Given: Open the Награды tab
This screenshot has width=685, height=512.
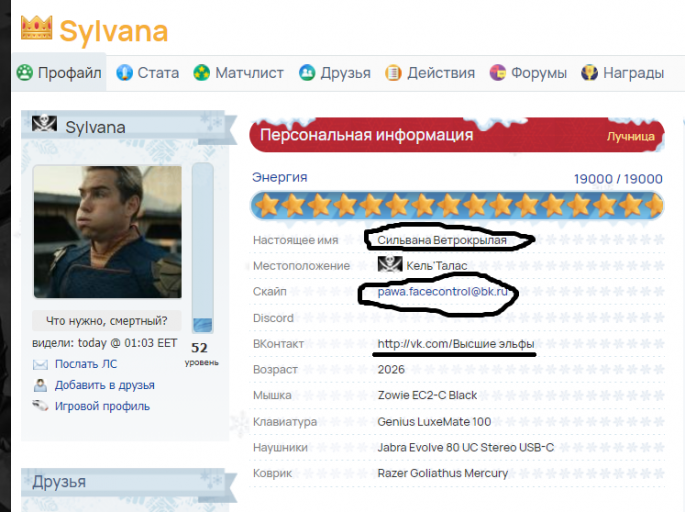Looking at the screenshot, I should click(x=623, y=73).
